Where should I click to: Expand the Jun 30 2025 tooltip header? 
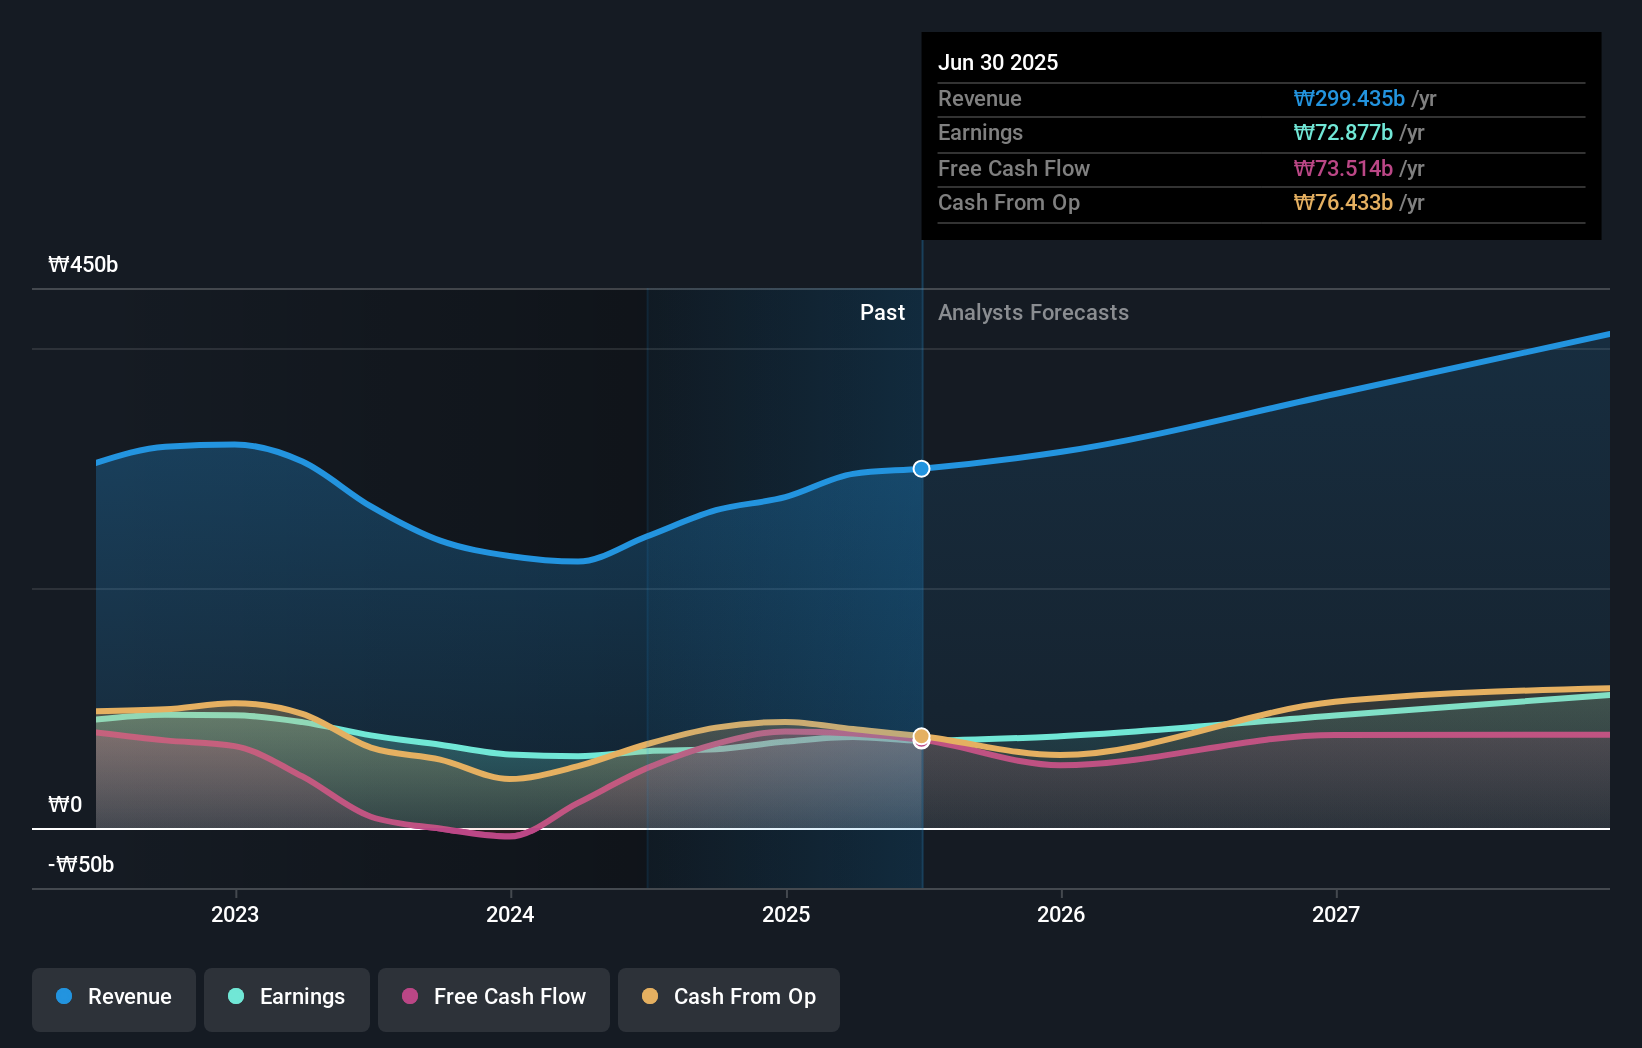pos(998,62)
